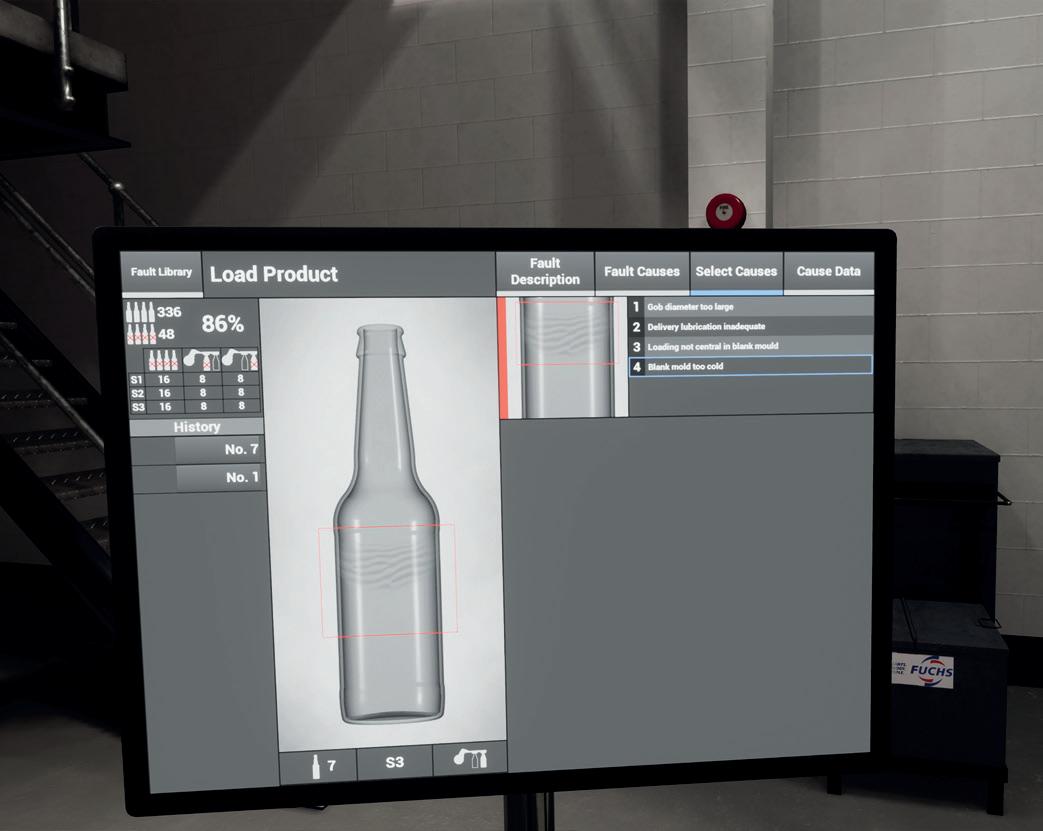The height and width of the screenshot is (831, 1043).
Task: Select cause 2 Delivery lubrication inadequate
Action: [x=750, y=327]
